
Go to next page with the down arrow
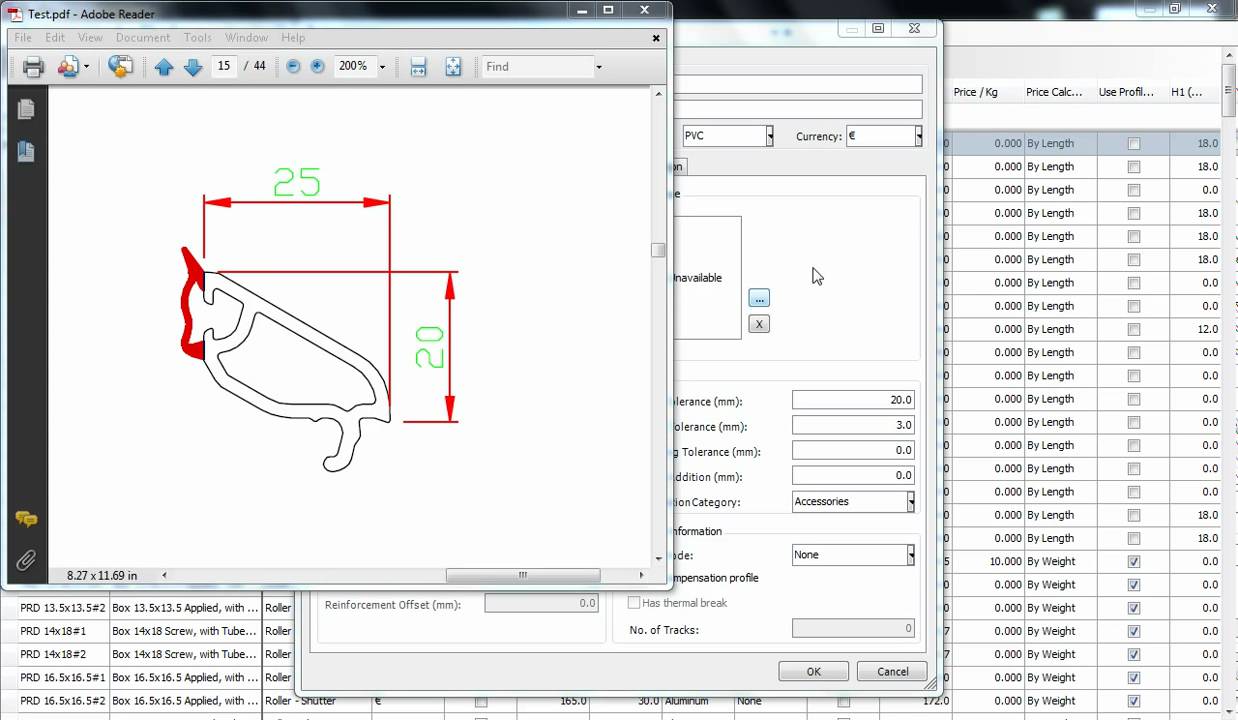(193, 67)
